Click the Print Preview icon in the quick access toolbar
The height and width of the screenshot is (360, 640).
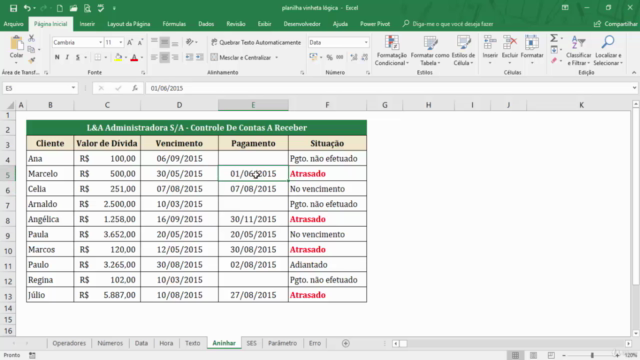(x=87, y=8)
